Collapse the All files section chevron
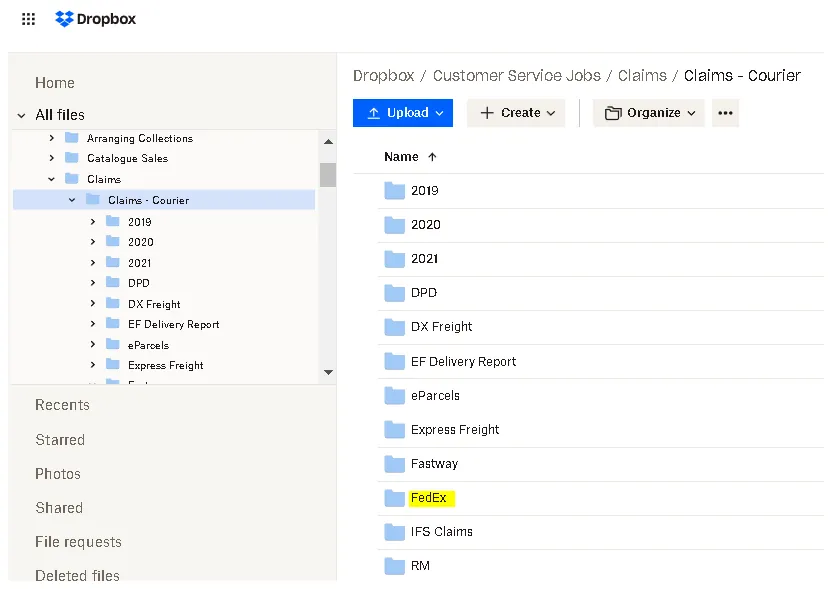This screenshot has width=831, height=589. (x=21, y=115)
